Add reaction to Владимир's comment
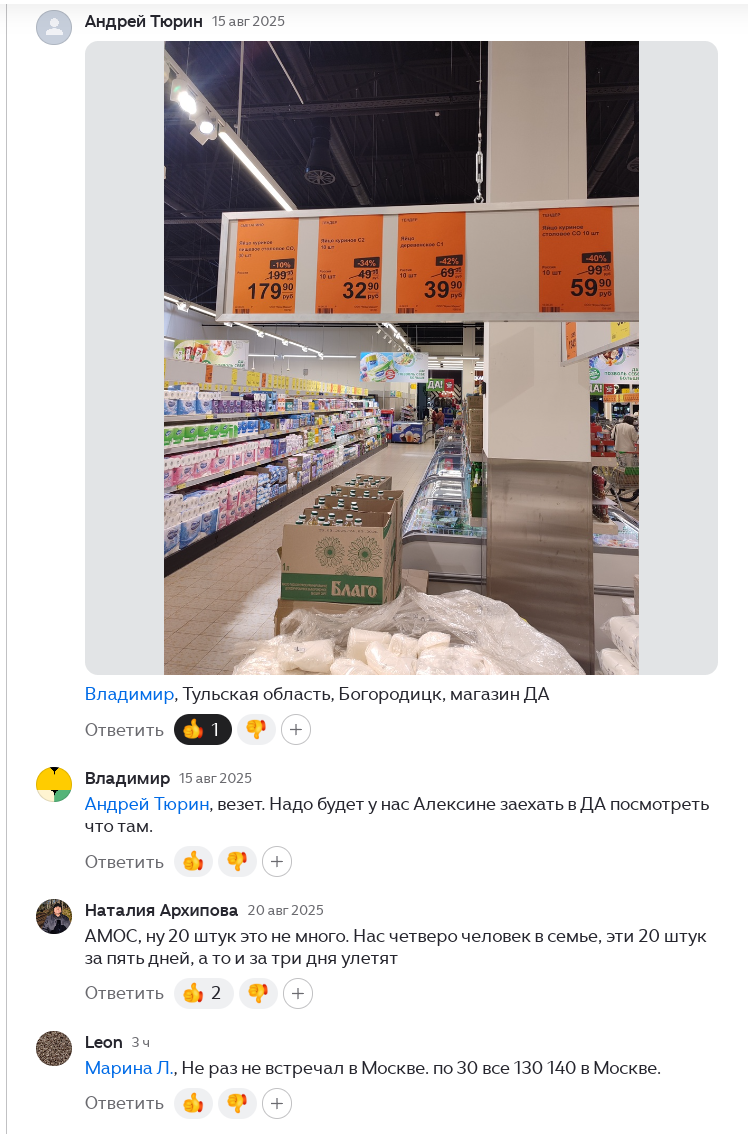 pos(277,861)
